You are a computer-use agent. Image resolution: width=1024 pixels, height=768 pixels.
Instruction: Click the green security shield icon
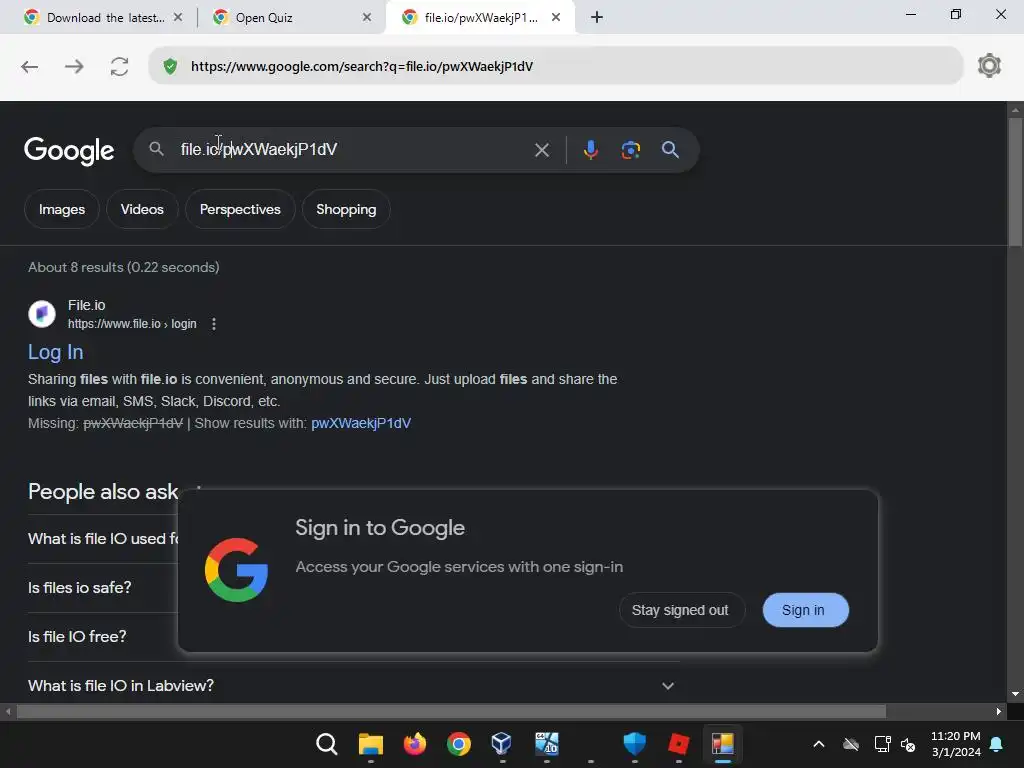170,67
